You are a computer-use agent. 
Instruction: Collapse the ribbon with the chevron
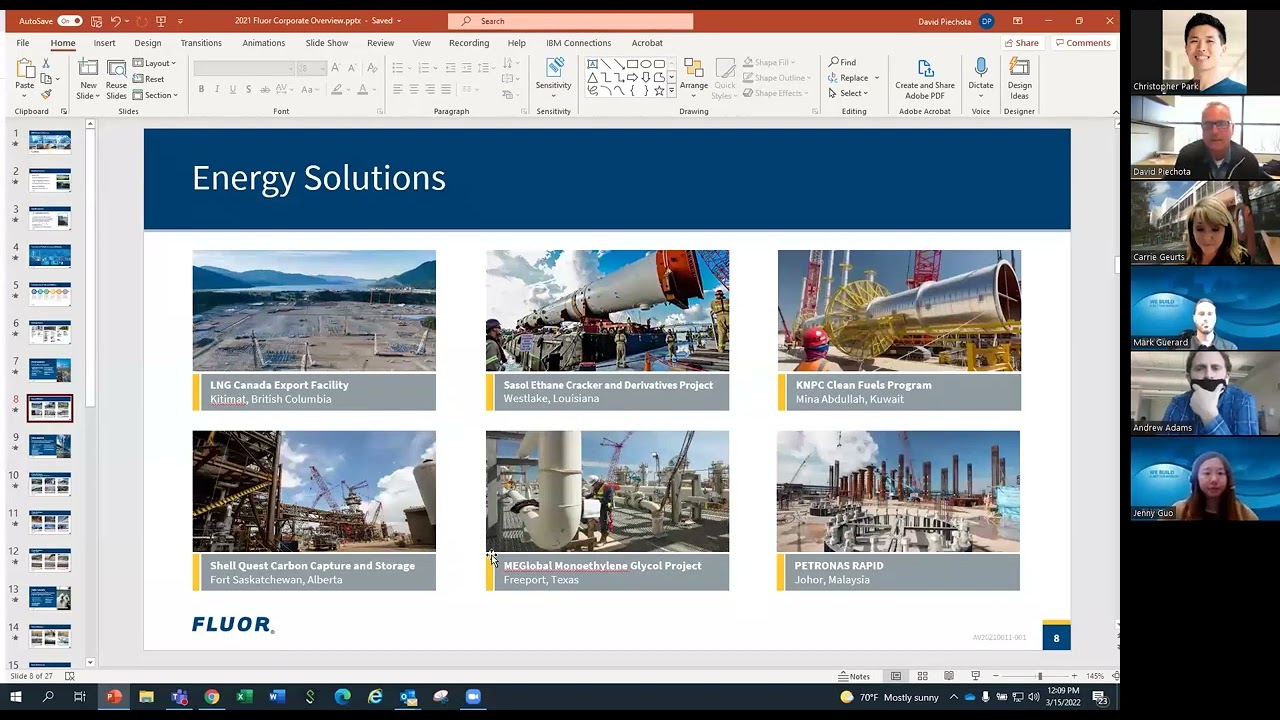click(1114, 111)
